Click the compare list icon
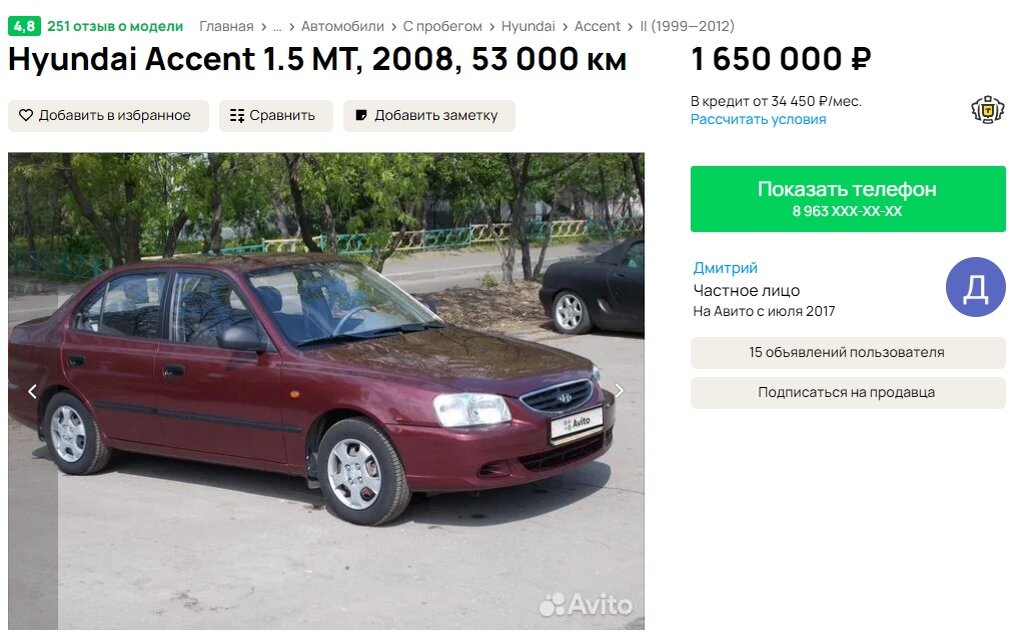 point(237,116)
